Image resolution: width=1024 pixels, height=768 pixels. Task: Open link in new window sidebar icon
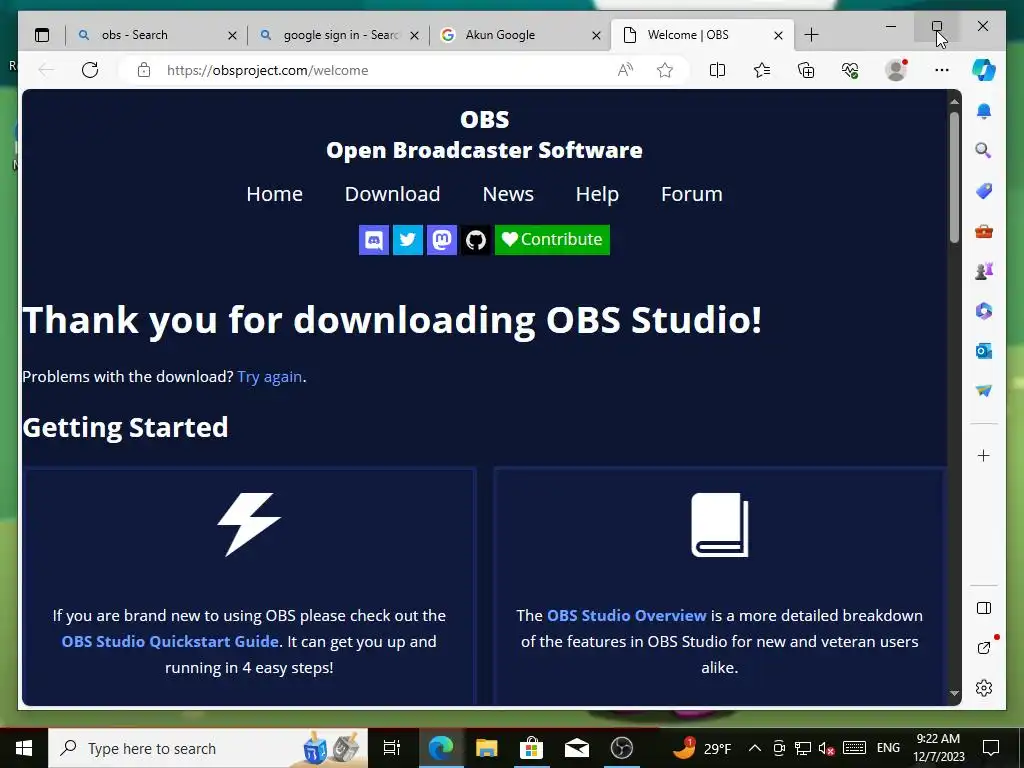click(984, 648)
